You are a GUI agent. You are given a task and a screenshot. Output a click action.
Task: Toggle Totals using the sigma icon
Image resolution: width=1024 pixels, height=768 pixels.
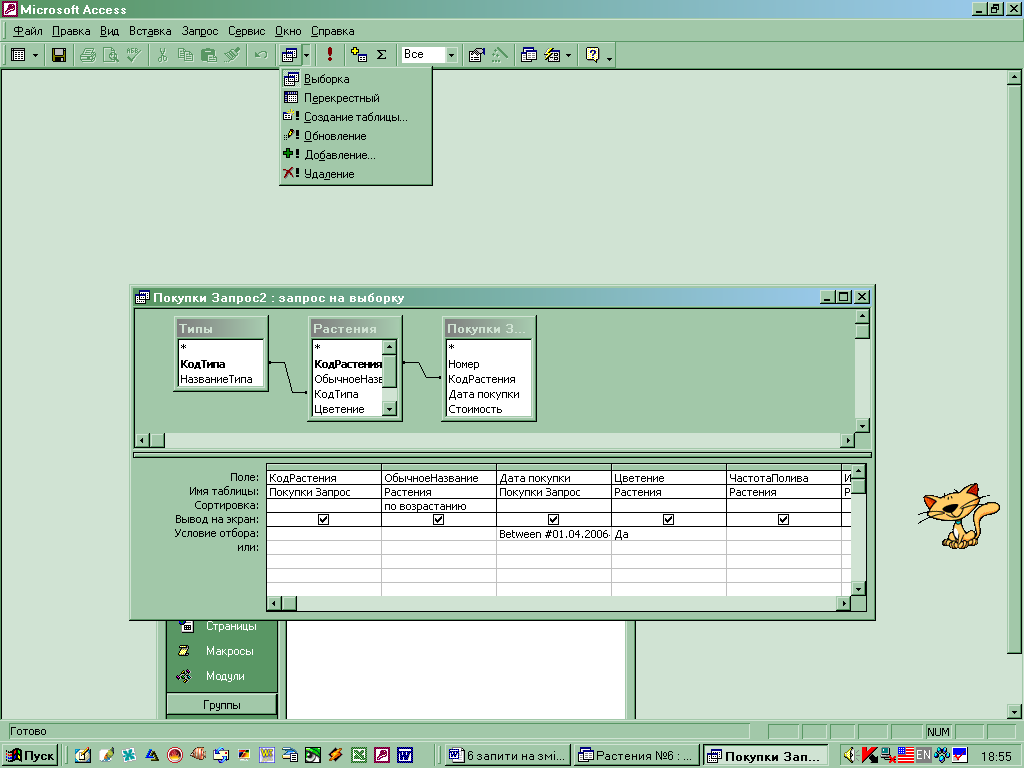coord(381,55)
